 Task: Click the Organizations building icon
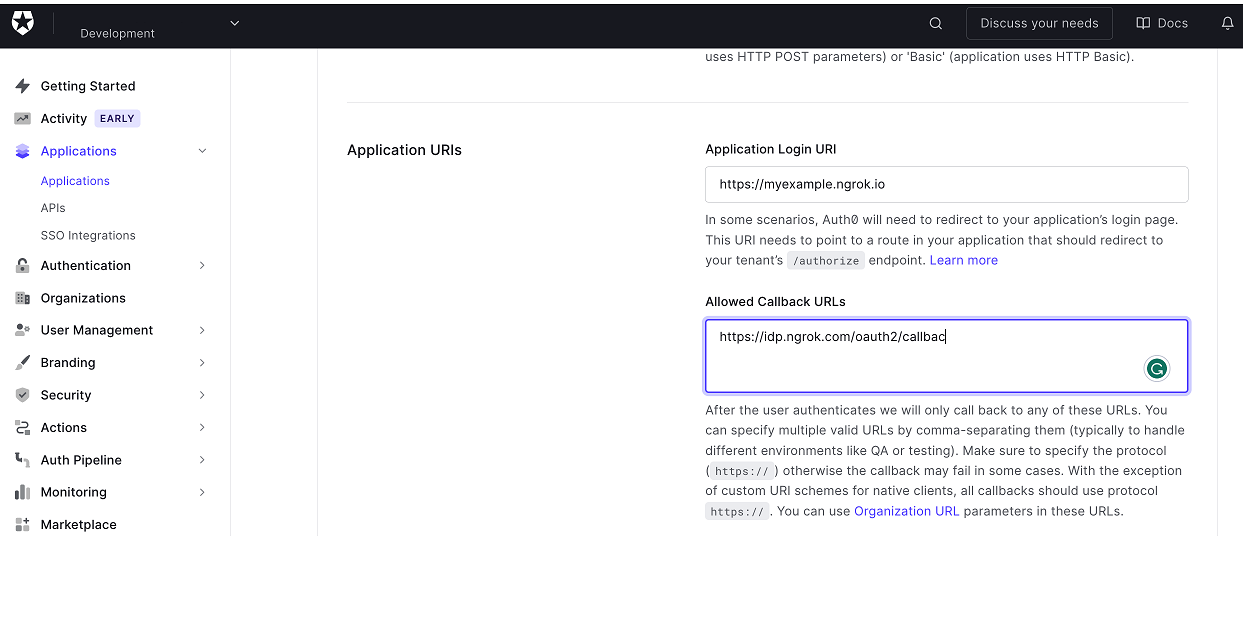point(20,297)
